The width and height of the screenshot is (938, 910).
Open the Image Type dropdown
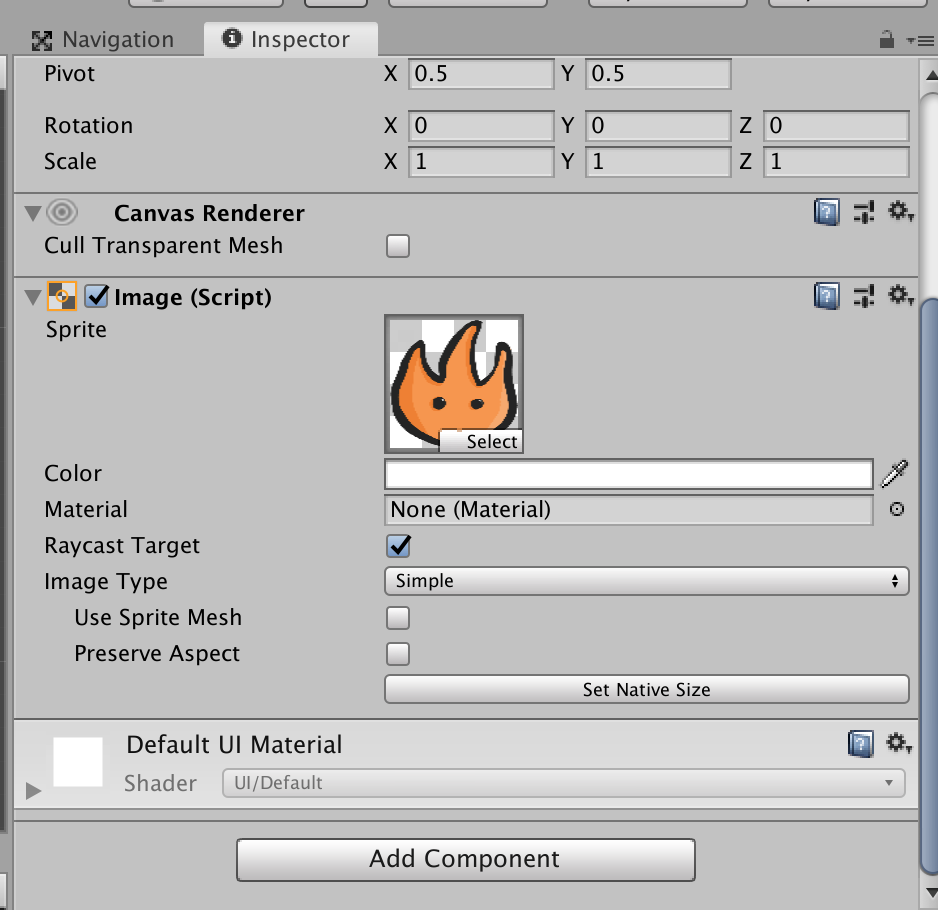[x=646, y=581]
